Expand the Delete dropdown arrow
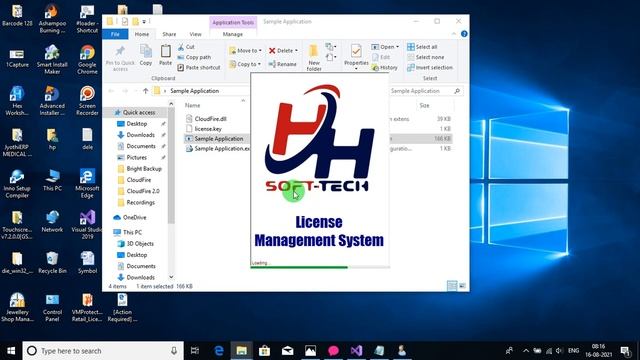Screen dimensions: 640x360 pyautogui.click(x=296, y=51)
